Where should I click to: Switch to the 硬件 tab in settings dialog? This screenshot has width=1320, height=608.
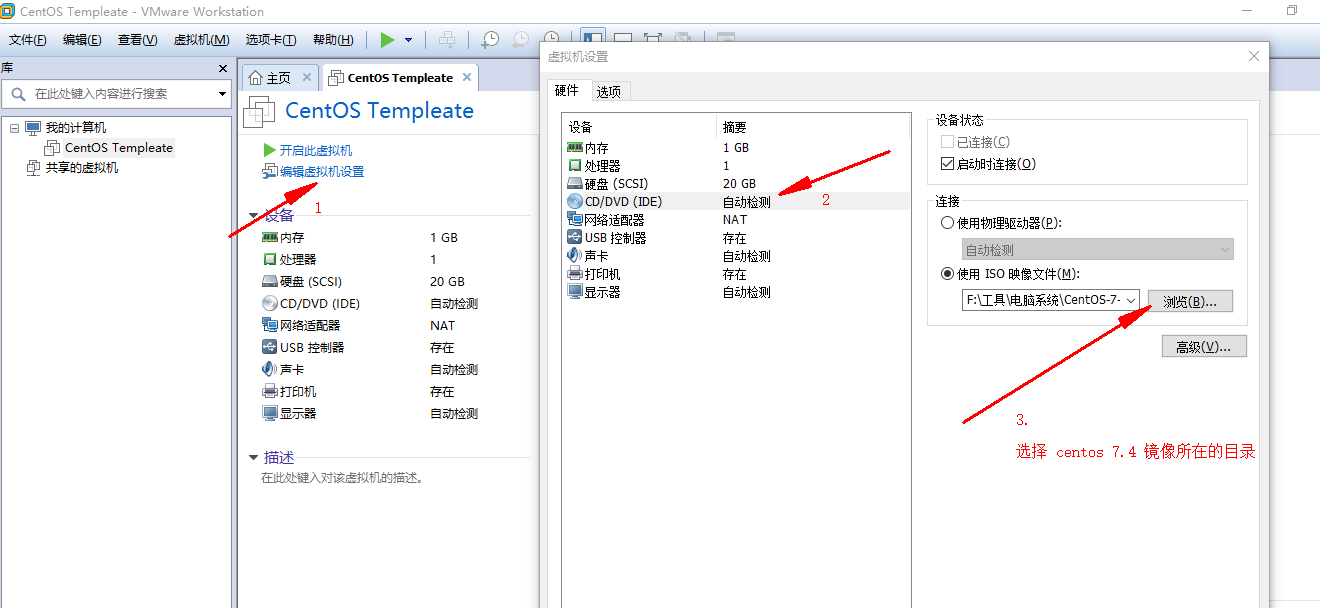[567, 90]
